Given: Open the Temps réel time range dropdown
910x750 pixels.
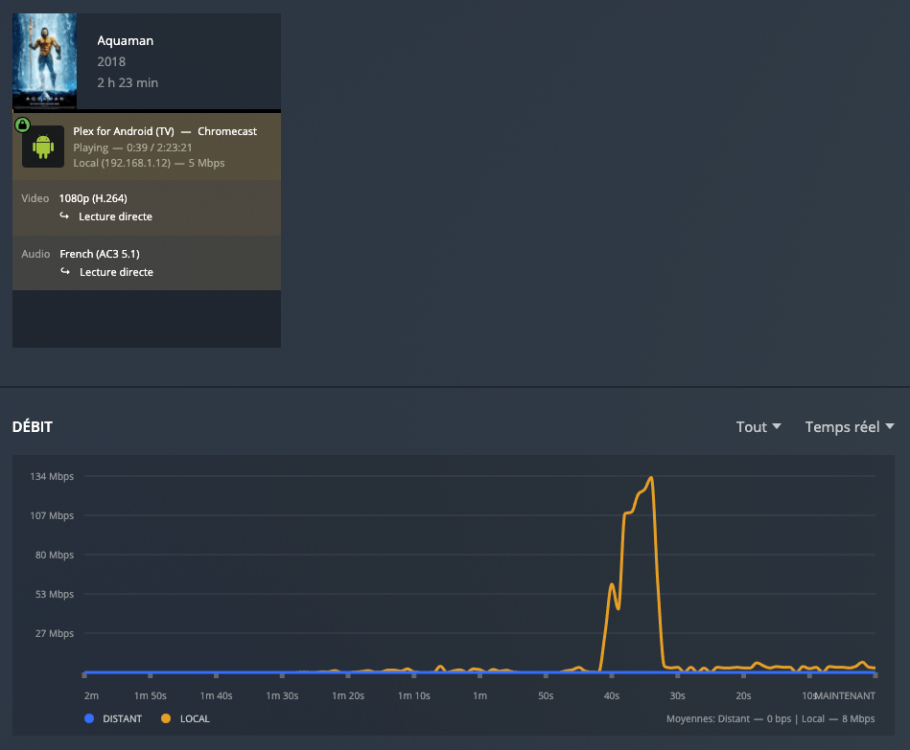Looking at the screenshot, I should point(849,427).
